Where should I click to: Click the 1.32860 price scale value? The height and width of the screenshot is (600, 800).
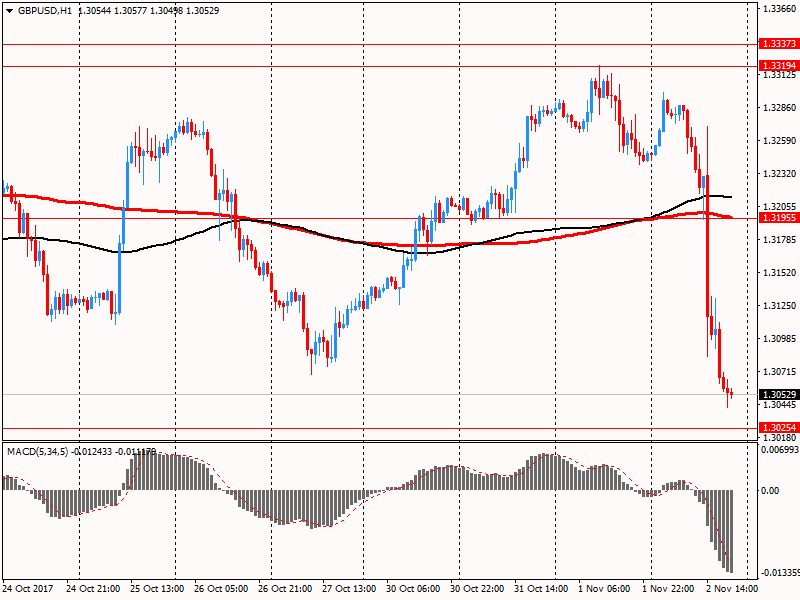coord(780,108)
